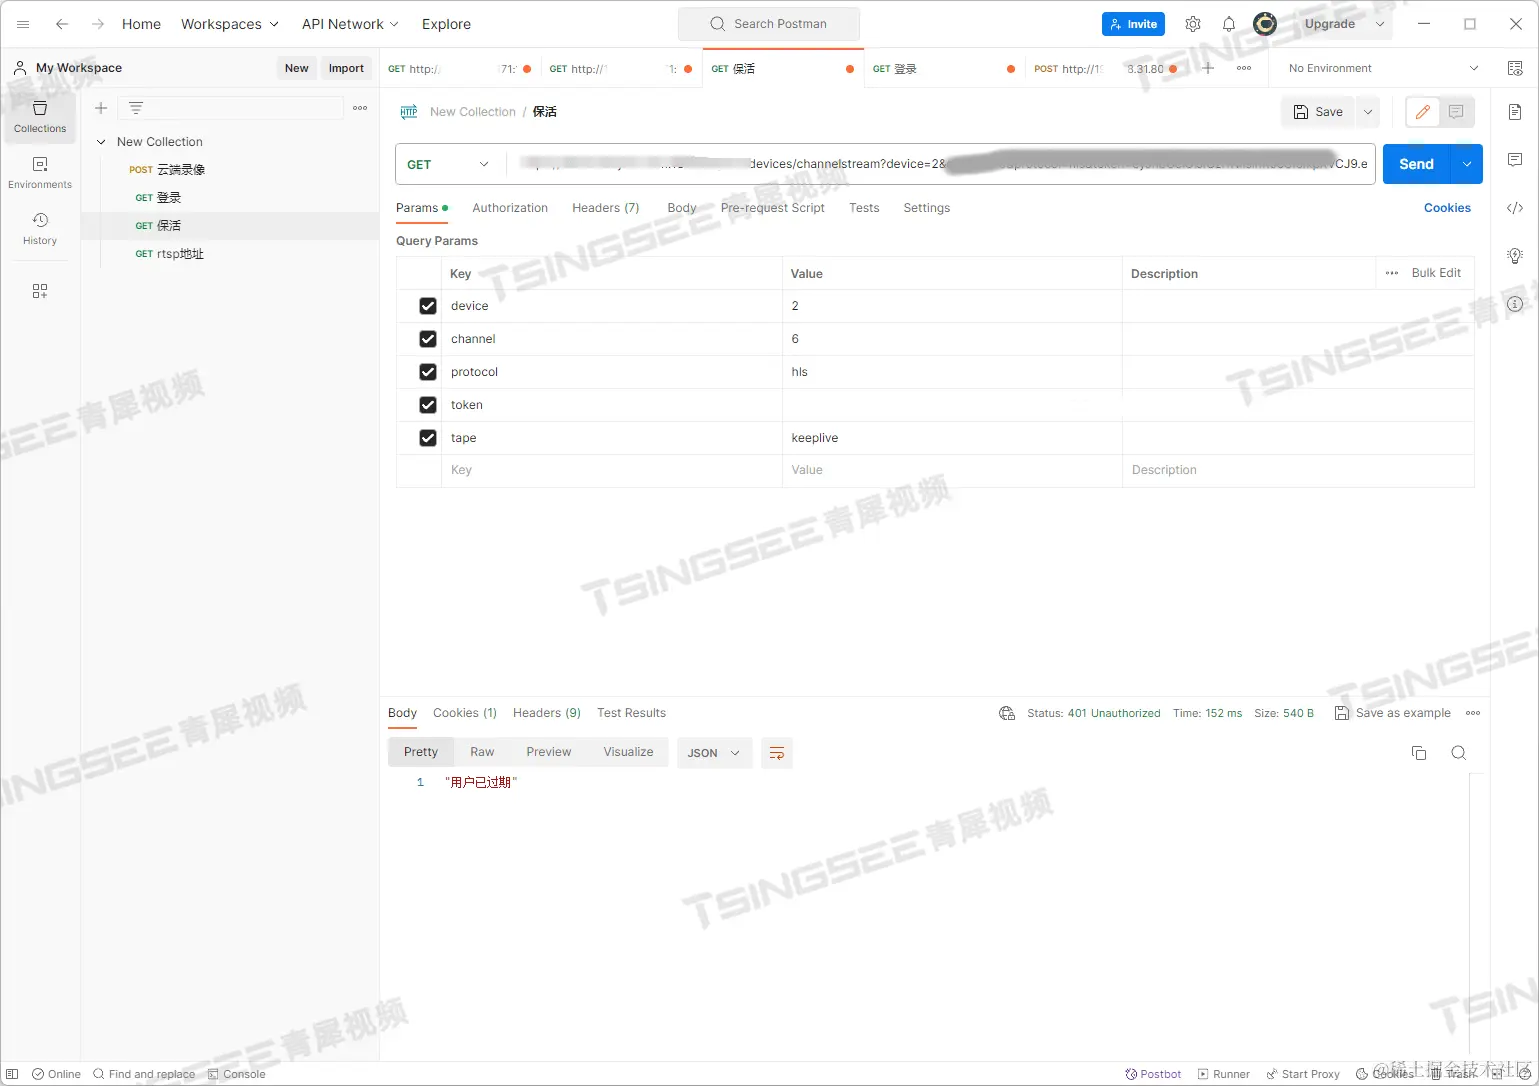
Task: Switch to edit (pencil) mode
Action: pos(1423,112)
